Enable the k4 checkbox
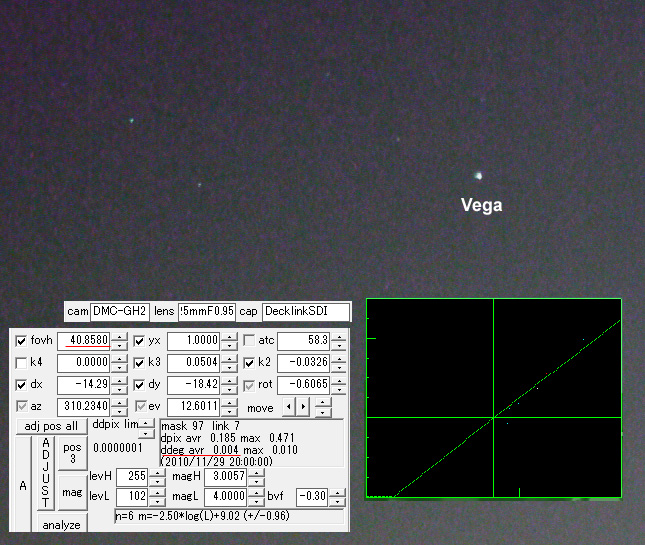Screen dimensions: 645x545 pos(22,362)
